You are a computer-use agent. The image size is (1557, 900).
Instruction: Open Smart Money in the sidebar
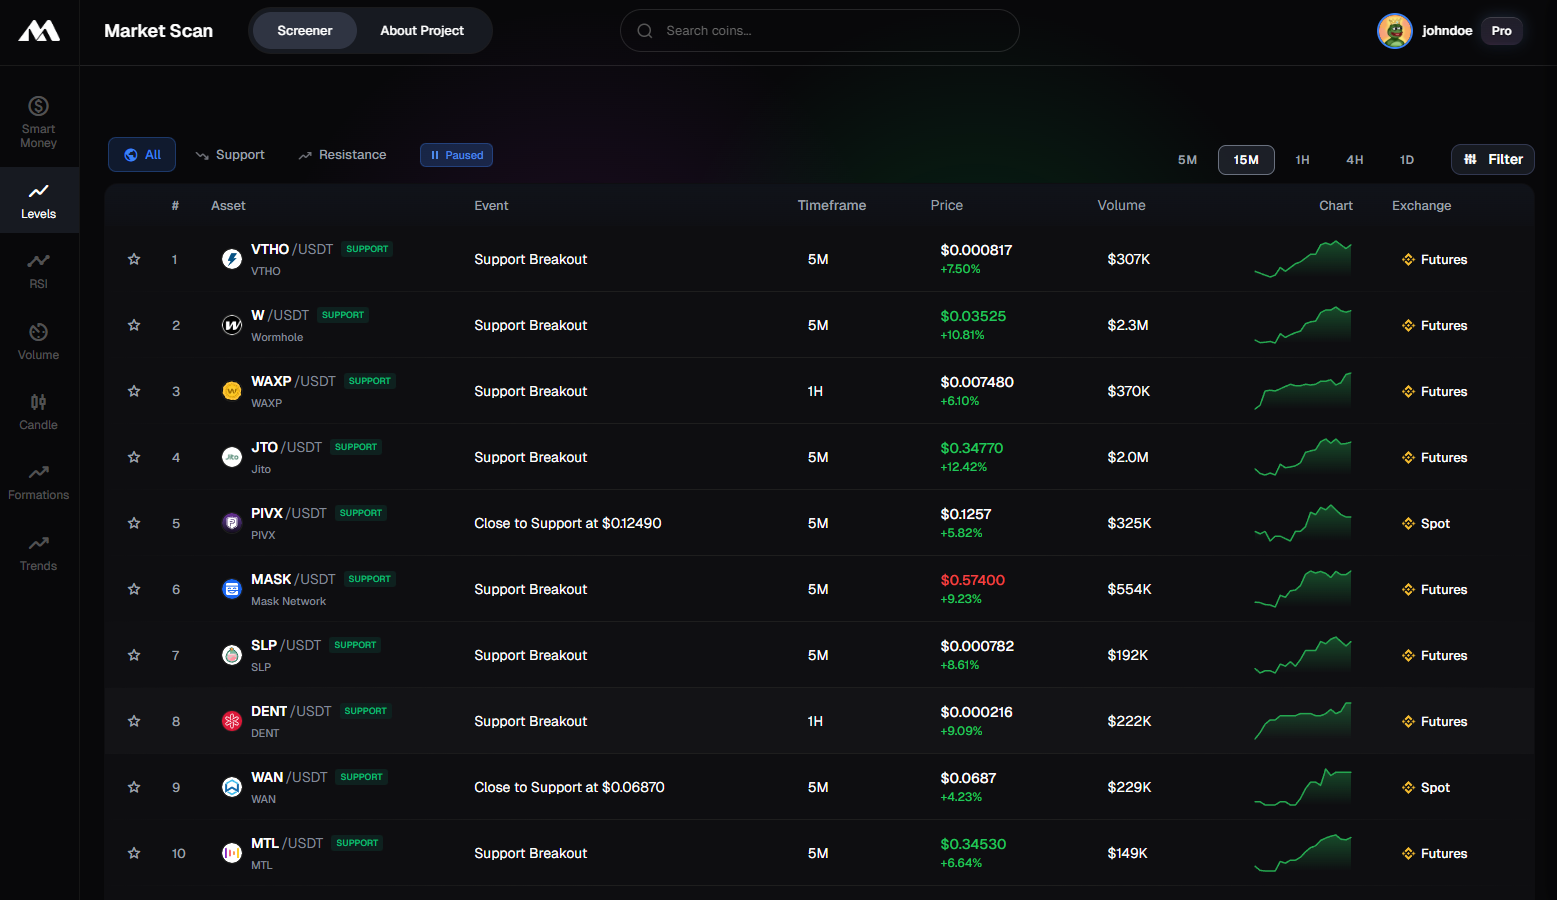pos(38,121)
